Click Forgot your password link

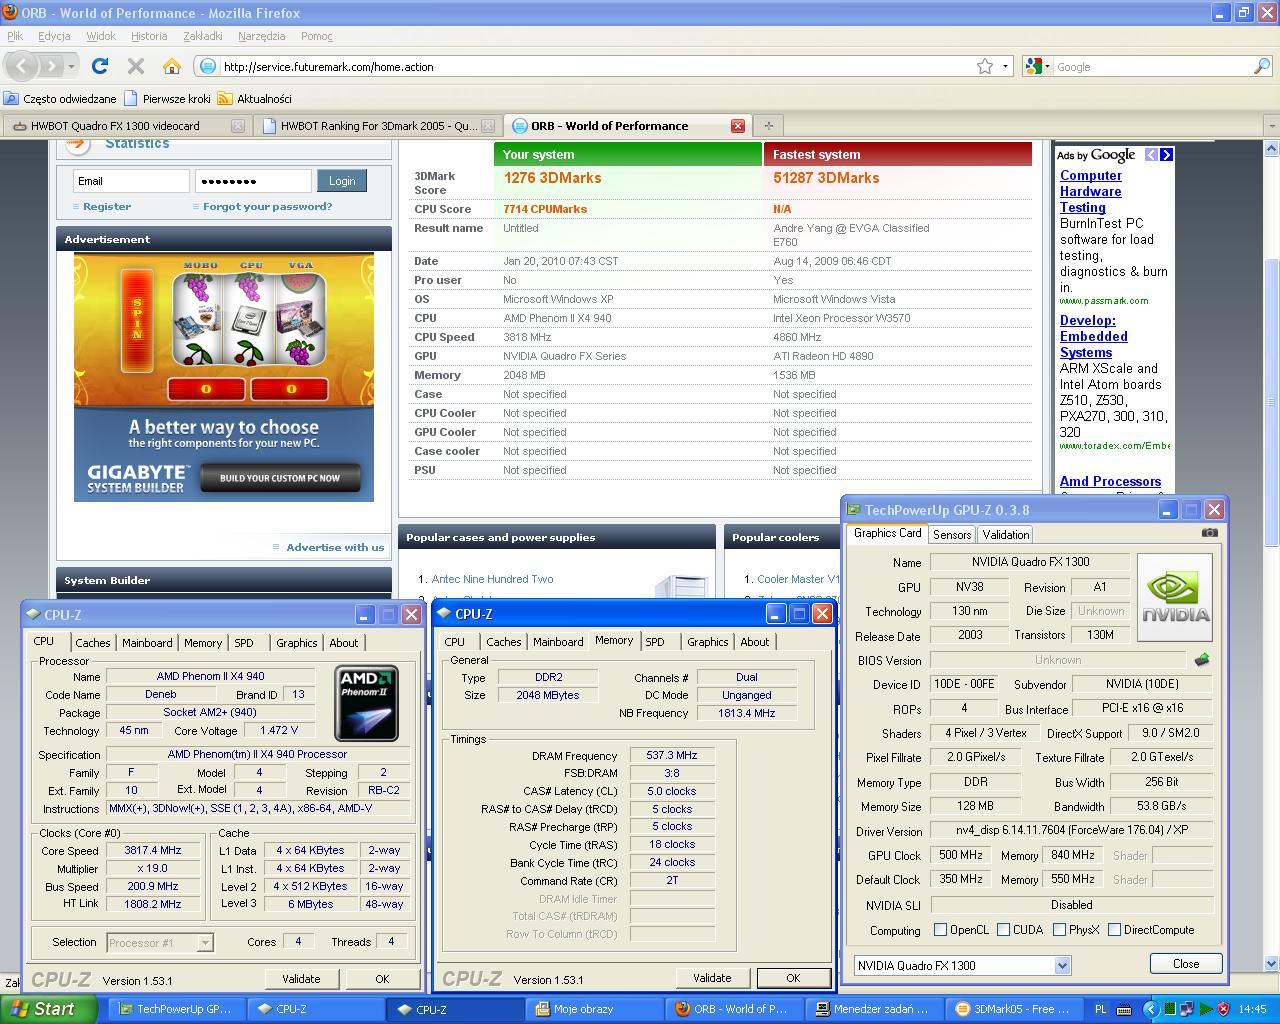coord(267,206)
